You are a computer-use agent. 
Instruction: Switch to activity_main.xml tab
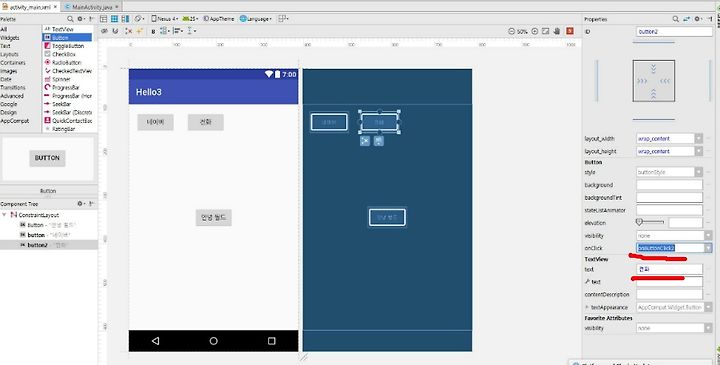[30, 7]
